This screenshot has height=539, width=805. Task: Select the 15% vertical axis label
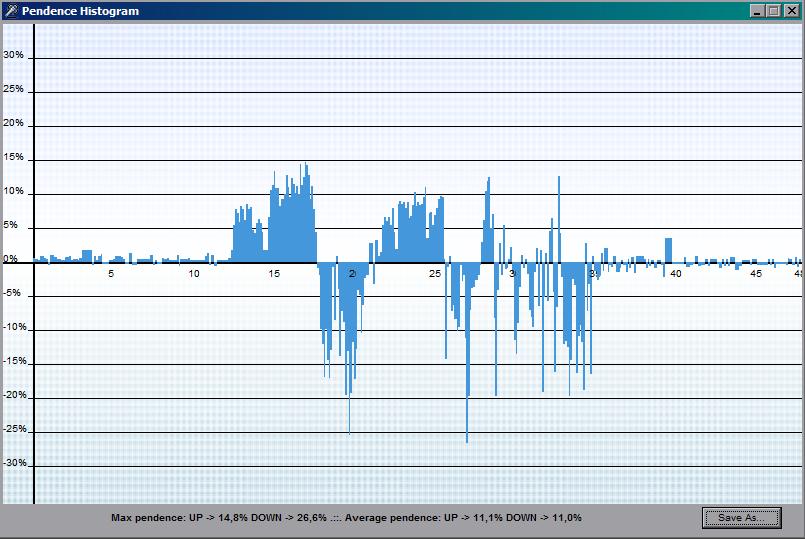(x=14, y=158)
